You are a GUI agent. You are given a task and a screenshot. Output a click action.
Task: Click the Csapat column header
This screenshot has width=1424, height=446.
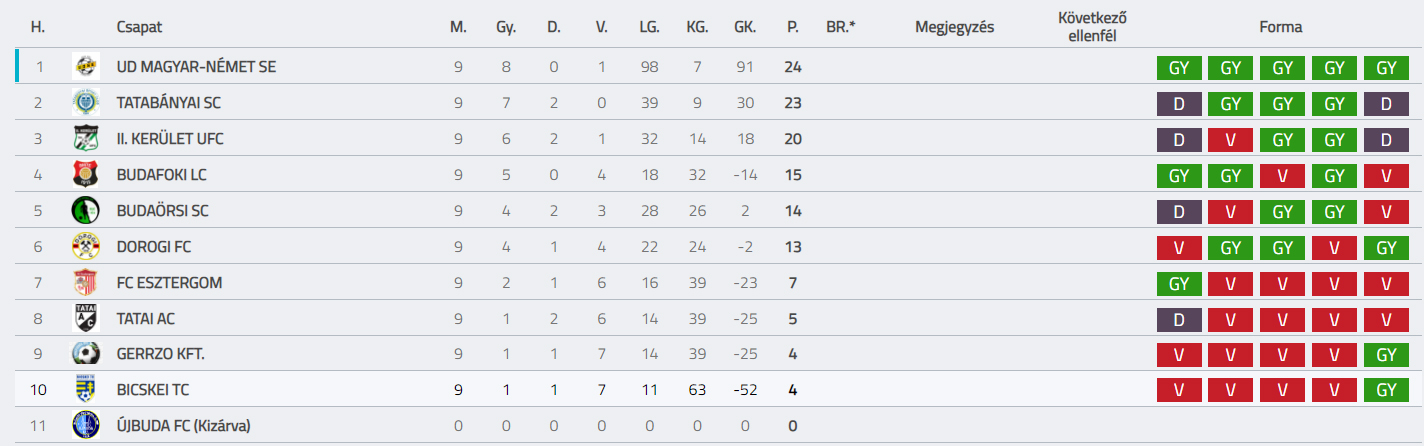(139, 27)
